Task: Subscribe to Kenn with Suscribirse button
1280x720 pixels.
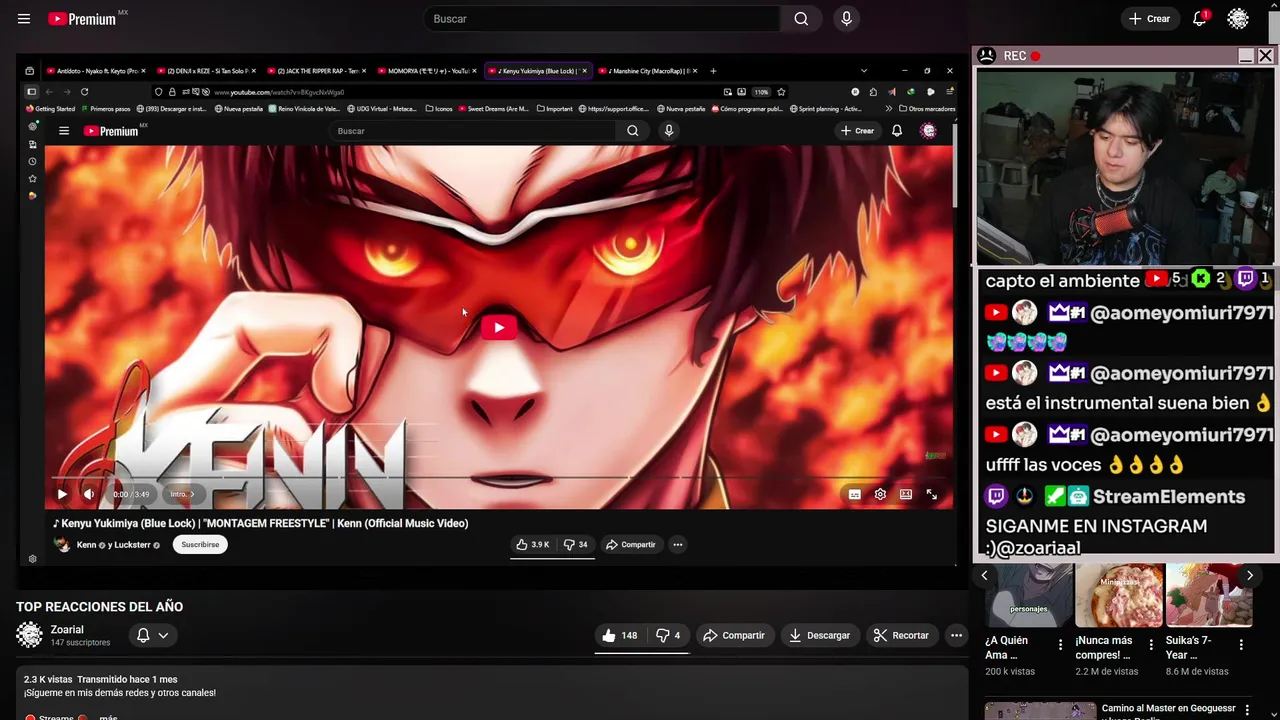Action: (200, 545)
